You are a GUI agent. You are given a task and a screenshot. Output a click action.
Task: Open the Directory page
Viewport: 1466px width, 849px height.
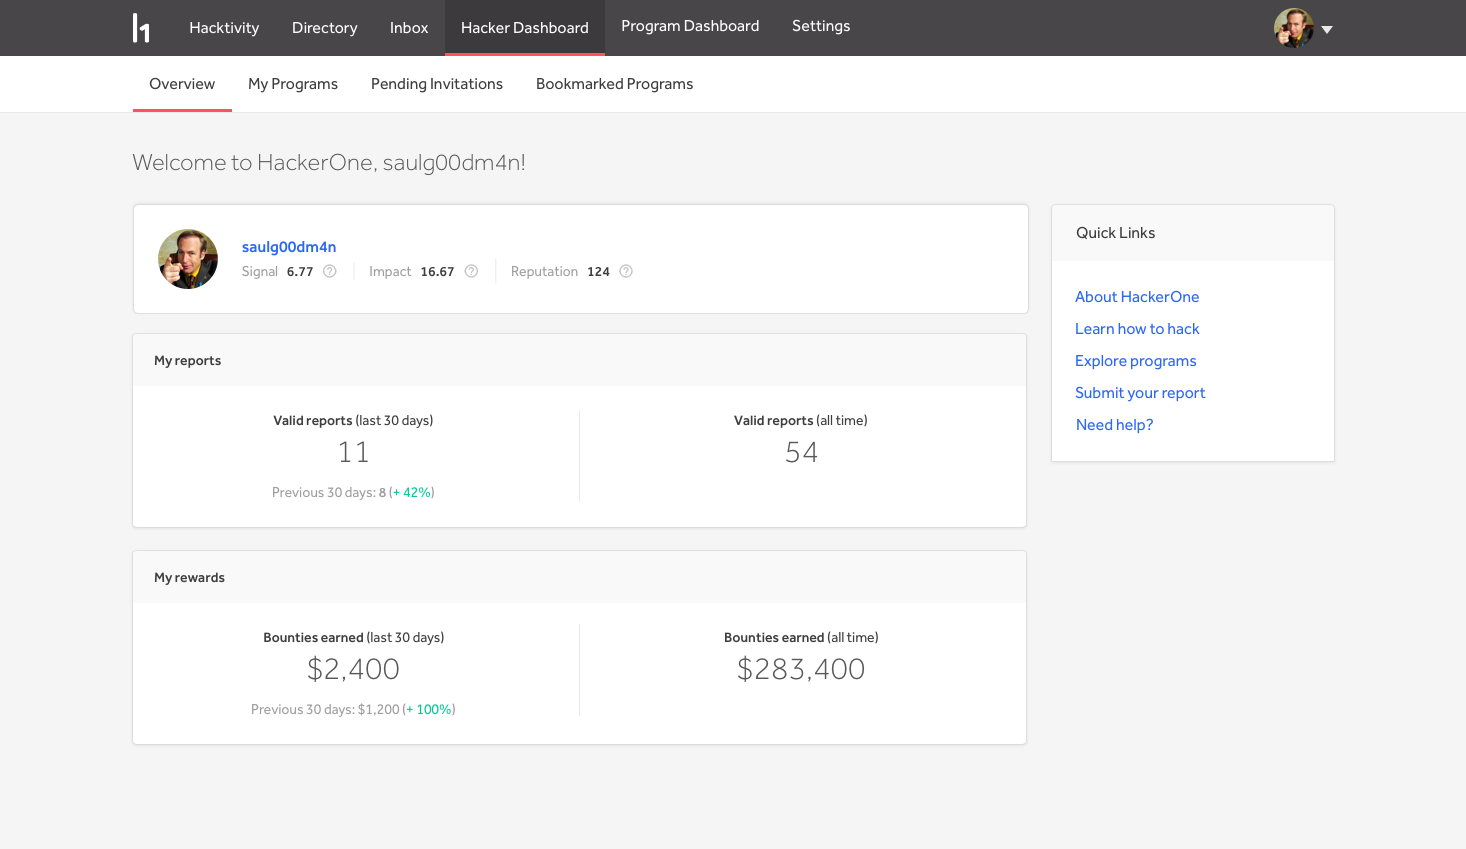(324, 28)
